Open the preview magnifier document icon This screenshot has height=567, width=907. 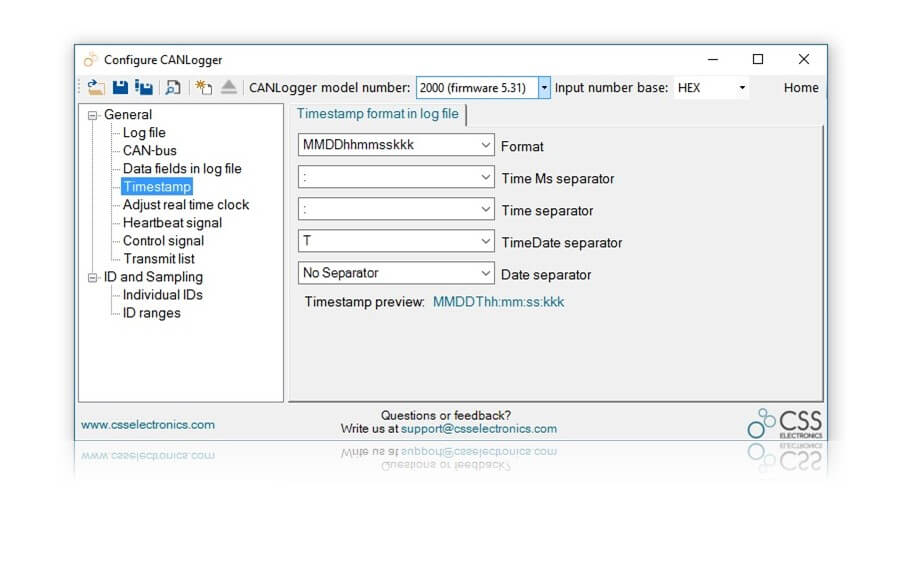coord(172,87)
